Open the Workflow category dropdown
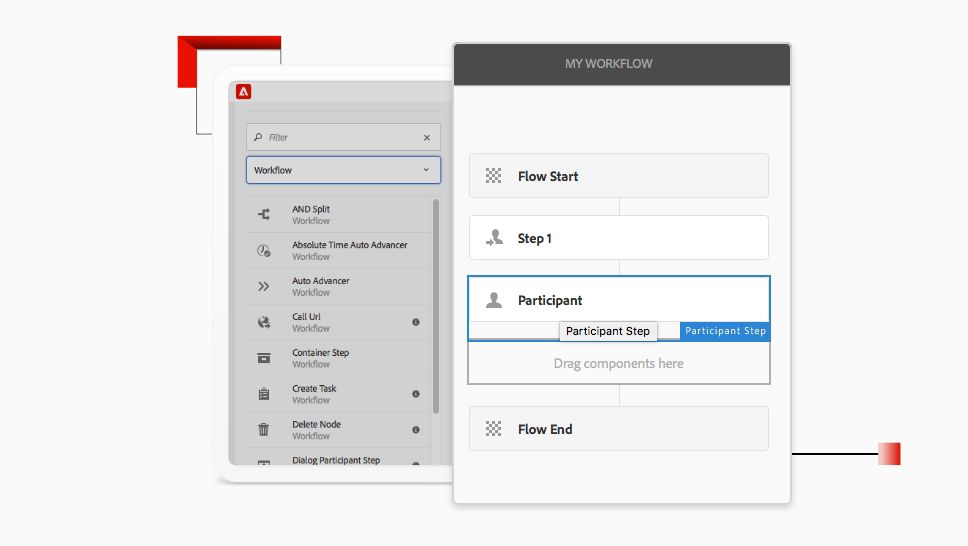 coord(343,170)
